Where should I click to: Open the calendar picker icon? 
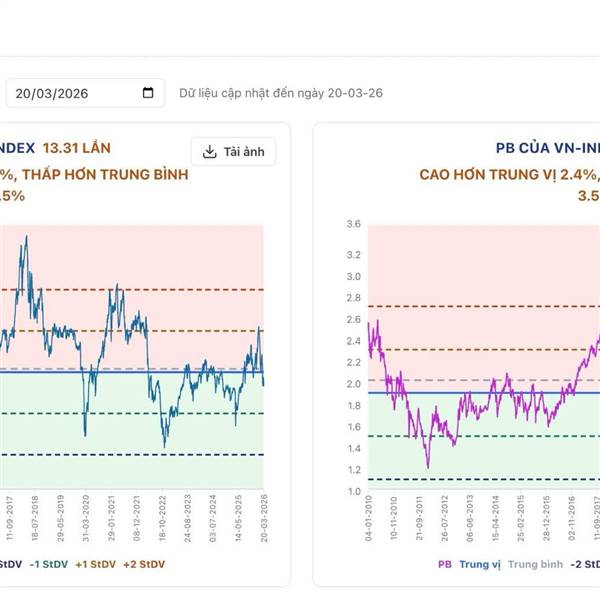click(x=149, y=93)
